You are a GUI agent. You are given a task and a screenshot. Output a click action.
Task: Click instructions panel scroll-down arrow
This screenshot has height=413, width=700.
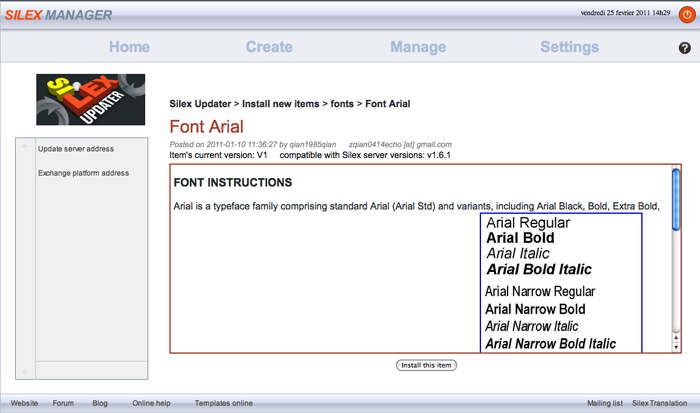click(x=676, y=347)
